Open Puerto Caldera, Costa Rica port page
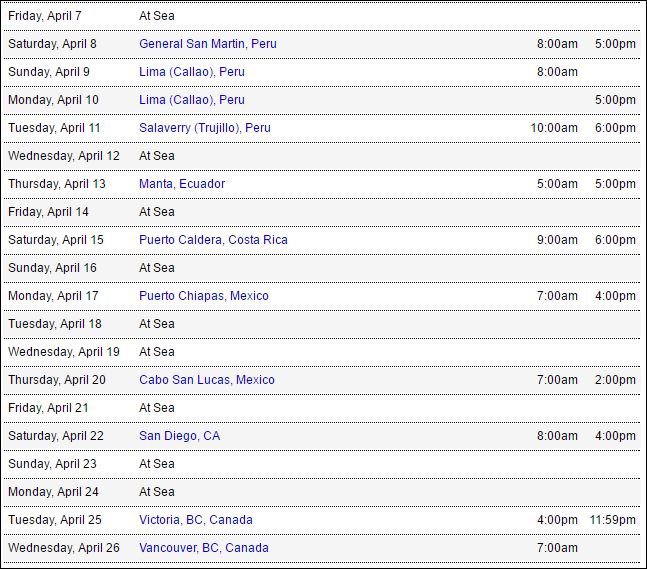Image resolution: width=647 pixels, height=569 pixels. pyautogui.click(x=213, y=240)
